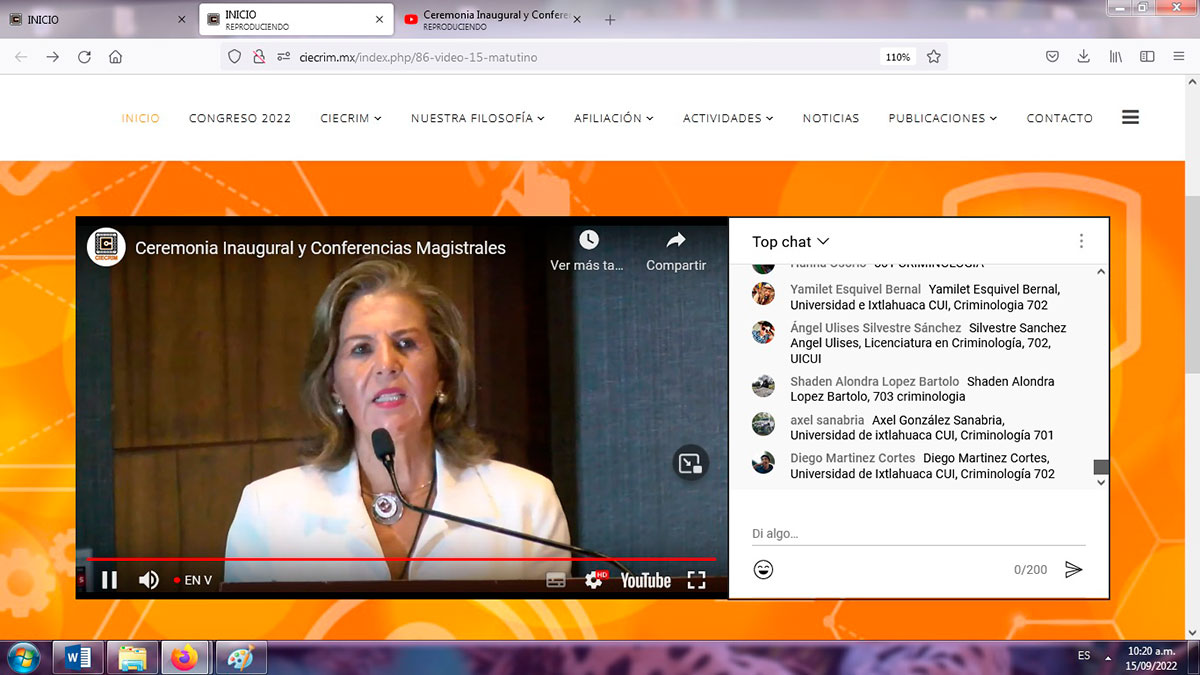The width and height of the screenshot is (1200, 675).
Task: Go to INICIO in site menu
Action: pos(141,118)
